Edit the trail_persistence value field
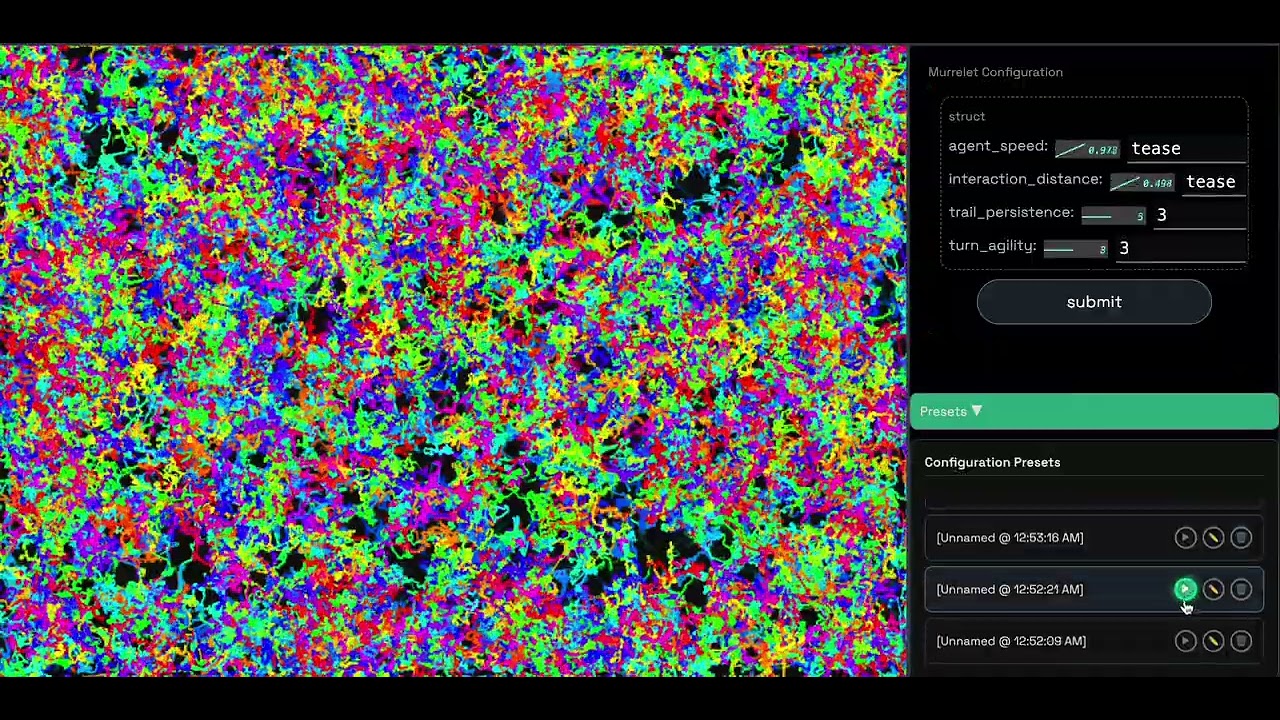This screenshot has width=1280, height=720. (x=1201, y=215)
